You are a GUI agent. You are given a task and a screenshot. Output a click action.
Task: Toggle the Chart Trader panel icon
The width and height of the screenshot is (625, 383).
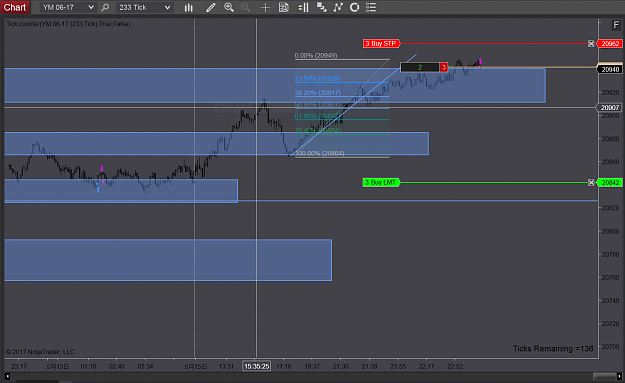[x=303, y=7]
